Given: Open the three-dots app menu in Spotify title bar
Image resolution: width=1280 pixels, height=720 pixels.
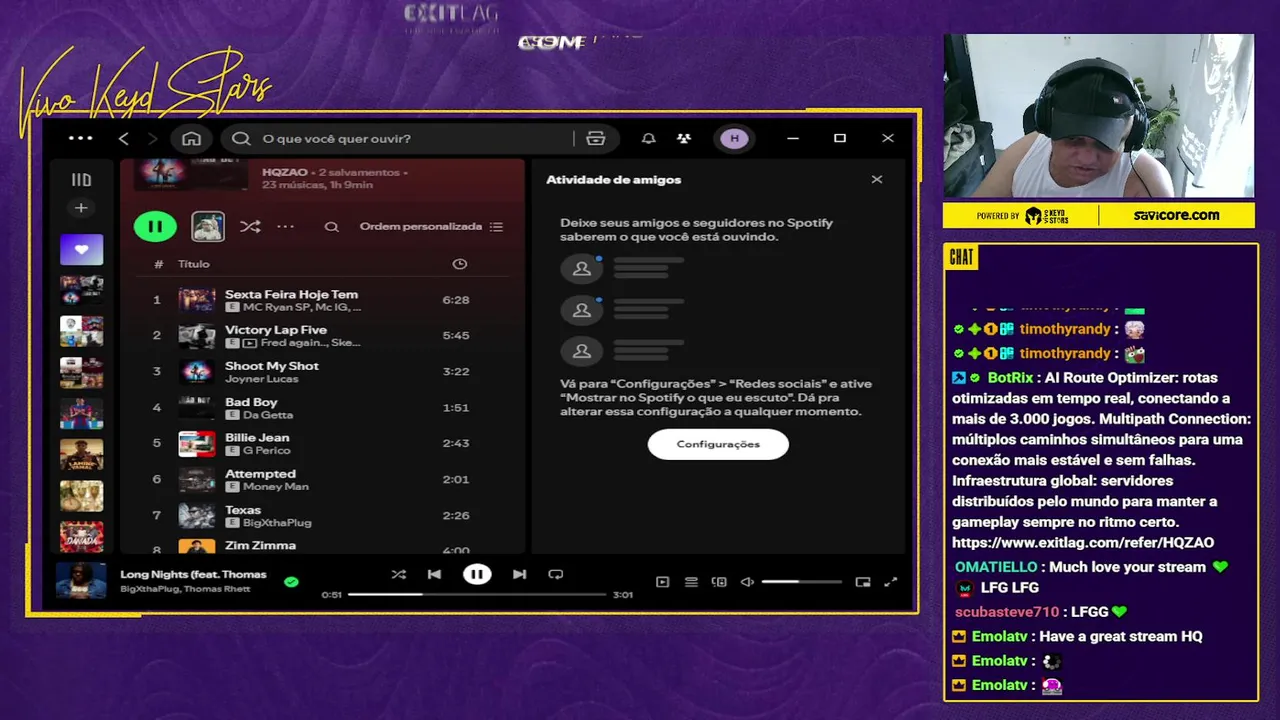Looking at the screenshot, I should click(x=80, y=138).
